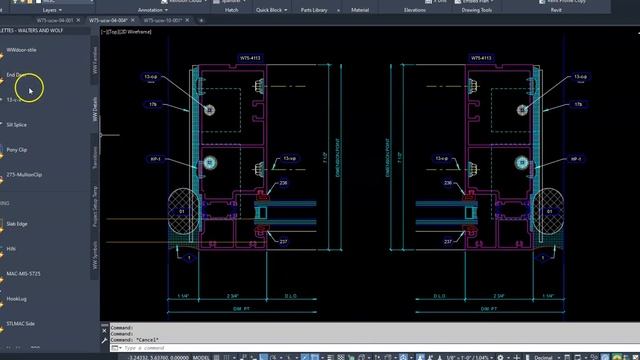Screen dimensions: 640x360
Task: Select the Pony Clip palette tool
Action: click(x=17, y=149)
